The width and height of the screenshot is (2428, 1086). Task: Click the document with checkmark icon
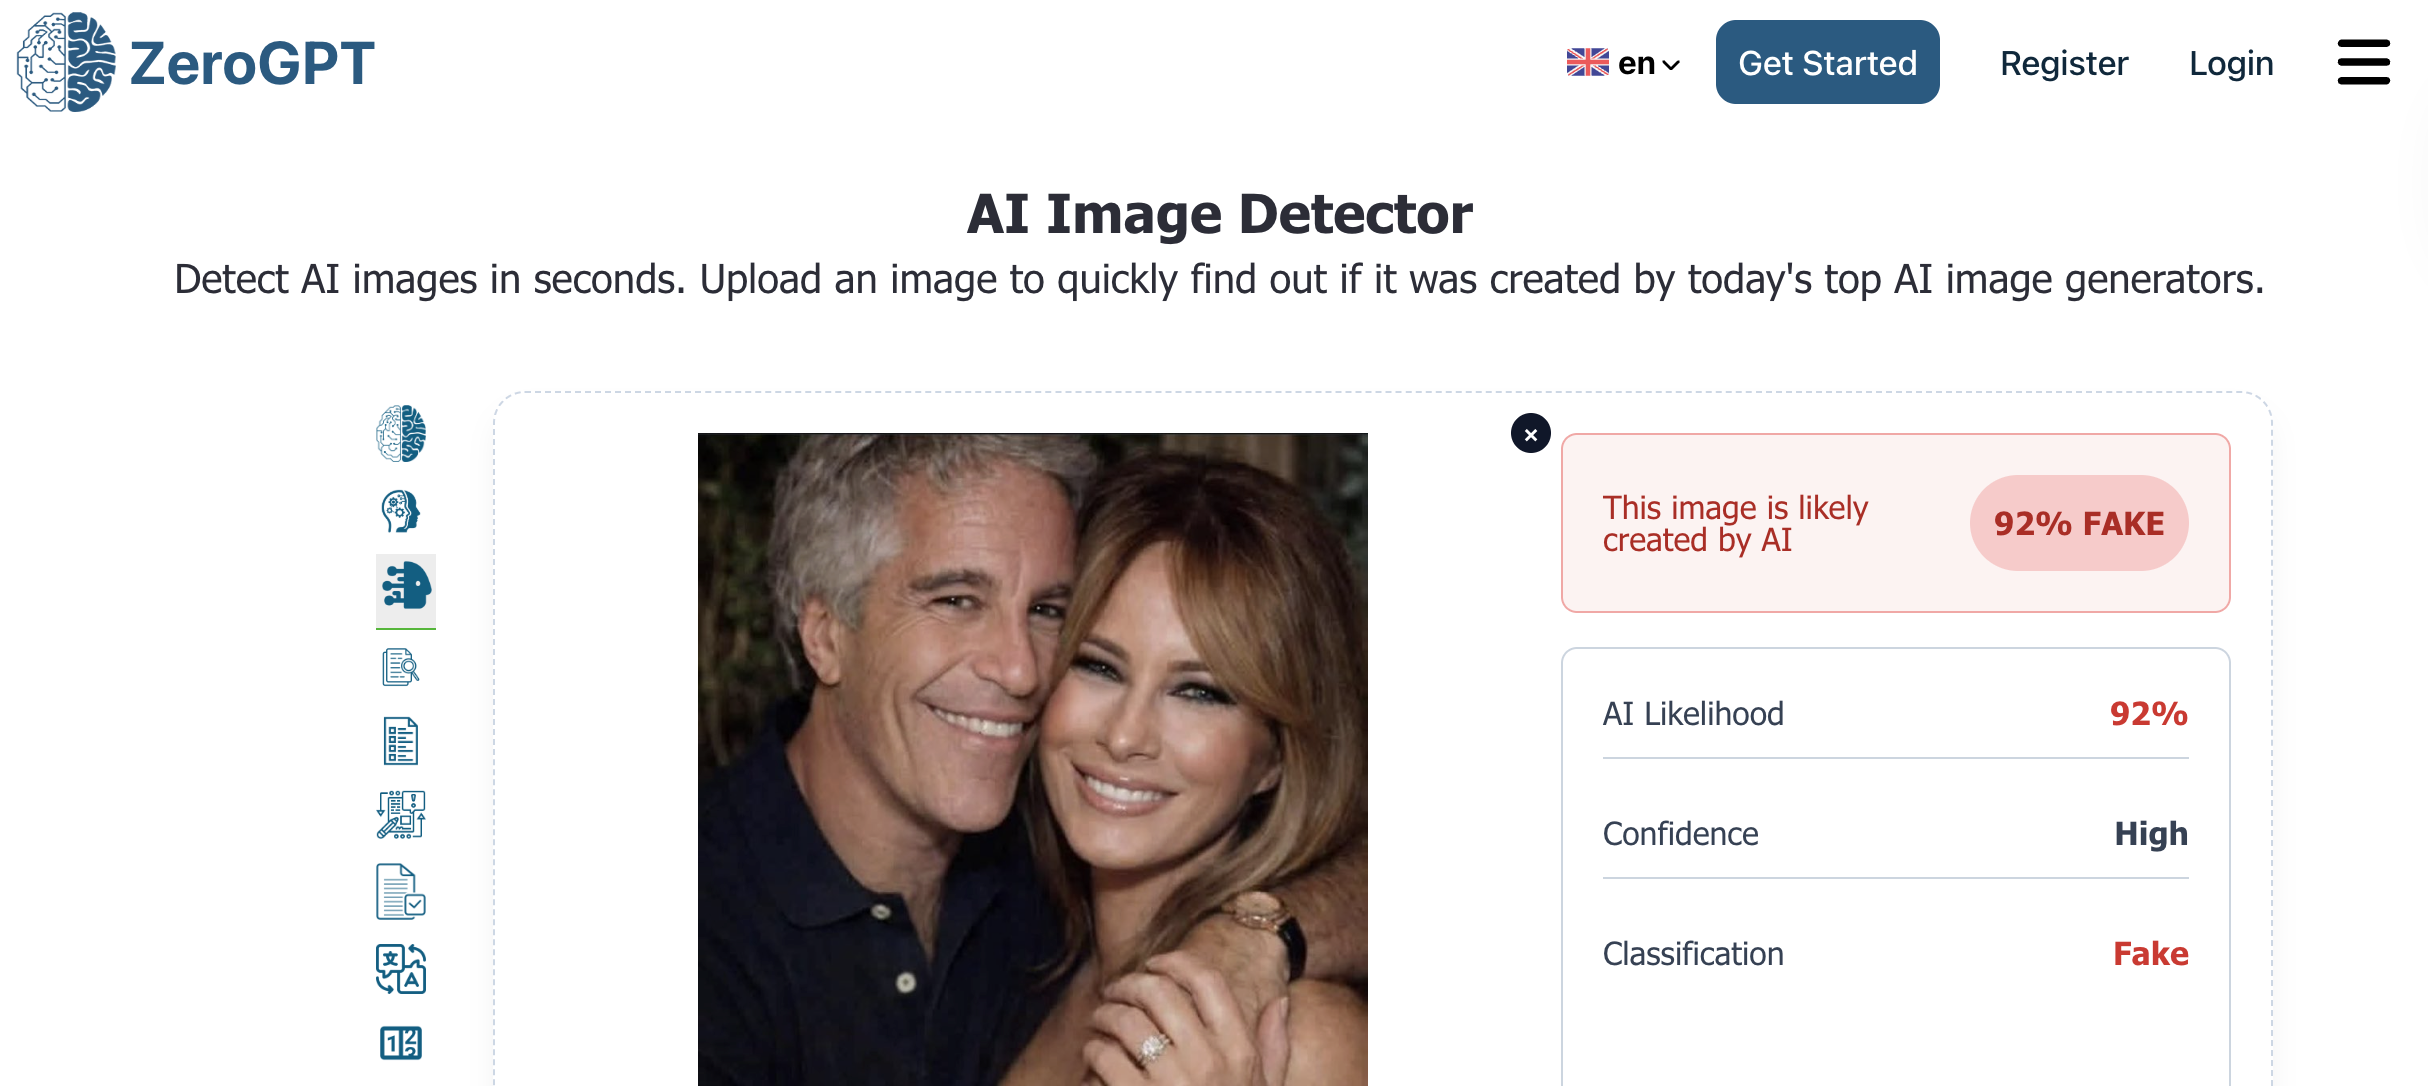[401, 892]
